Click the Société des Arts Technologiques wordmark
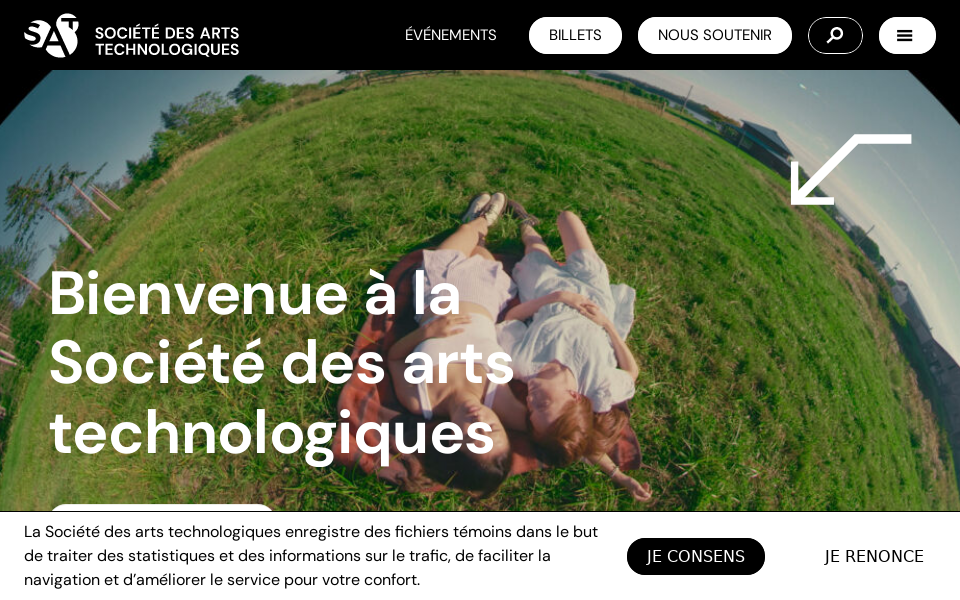The image size is (960, 600). tap(167, 41)
